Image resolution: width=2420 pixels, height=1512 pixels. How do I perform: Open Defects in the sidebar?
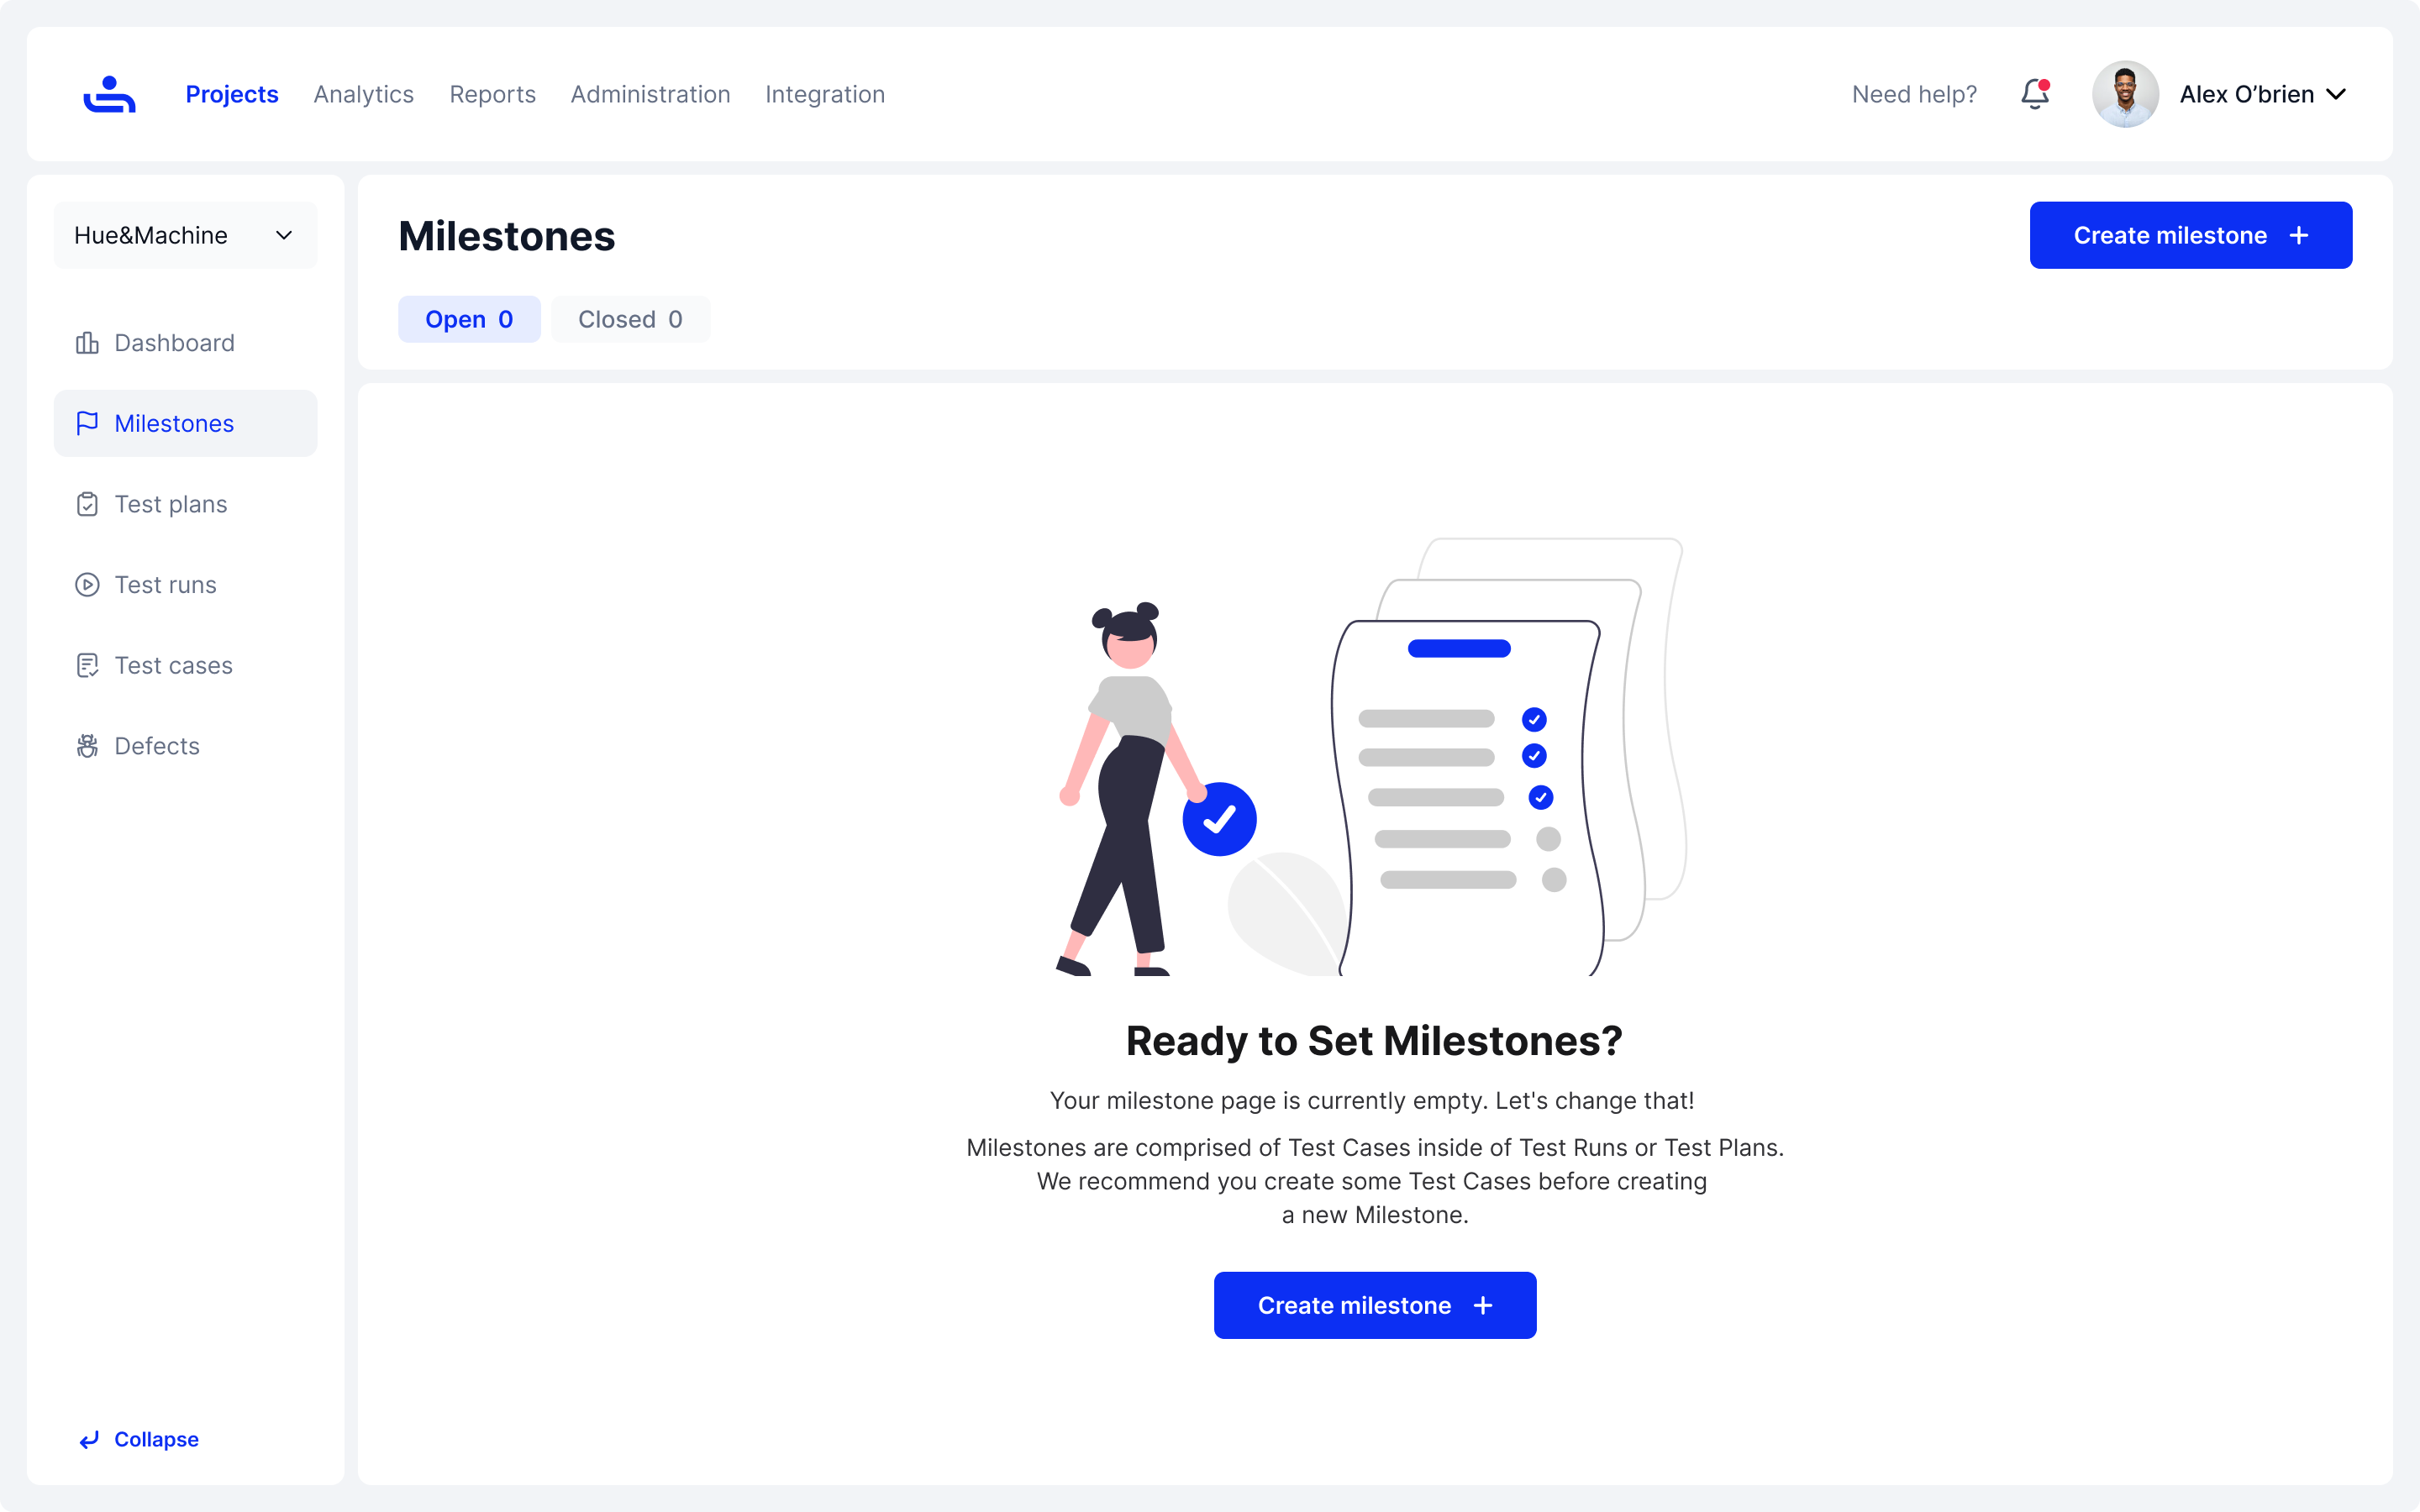pos(186,746)
